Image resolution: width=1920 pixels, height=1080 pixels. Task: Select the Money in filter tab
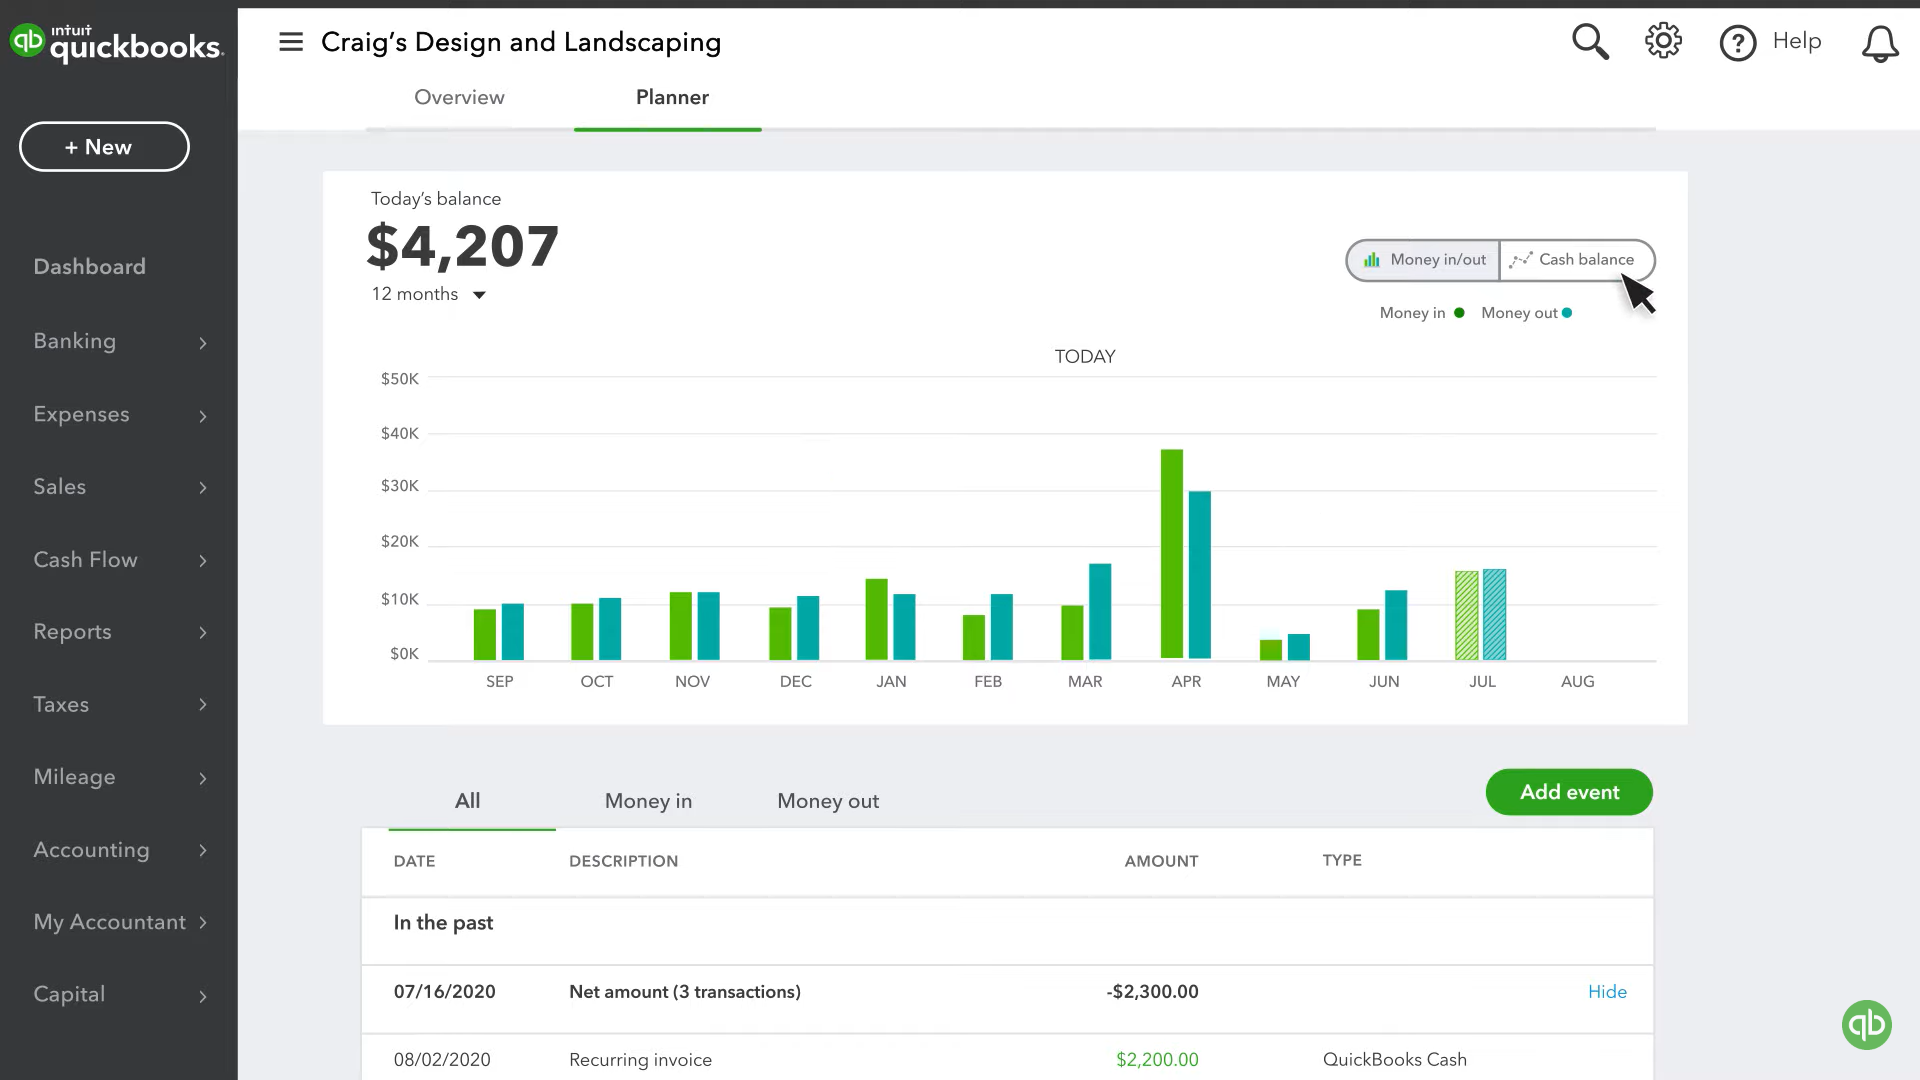tap(647, 800)
